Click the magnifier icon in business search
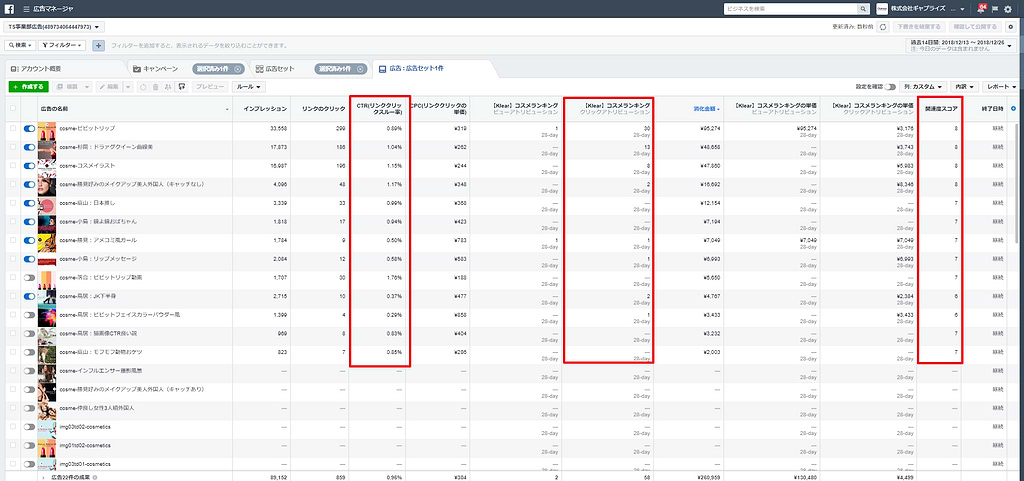This screenshot has width=1024, height=481. click(x=863, y=9)
